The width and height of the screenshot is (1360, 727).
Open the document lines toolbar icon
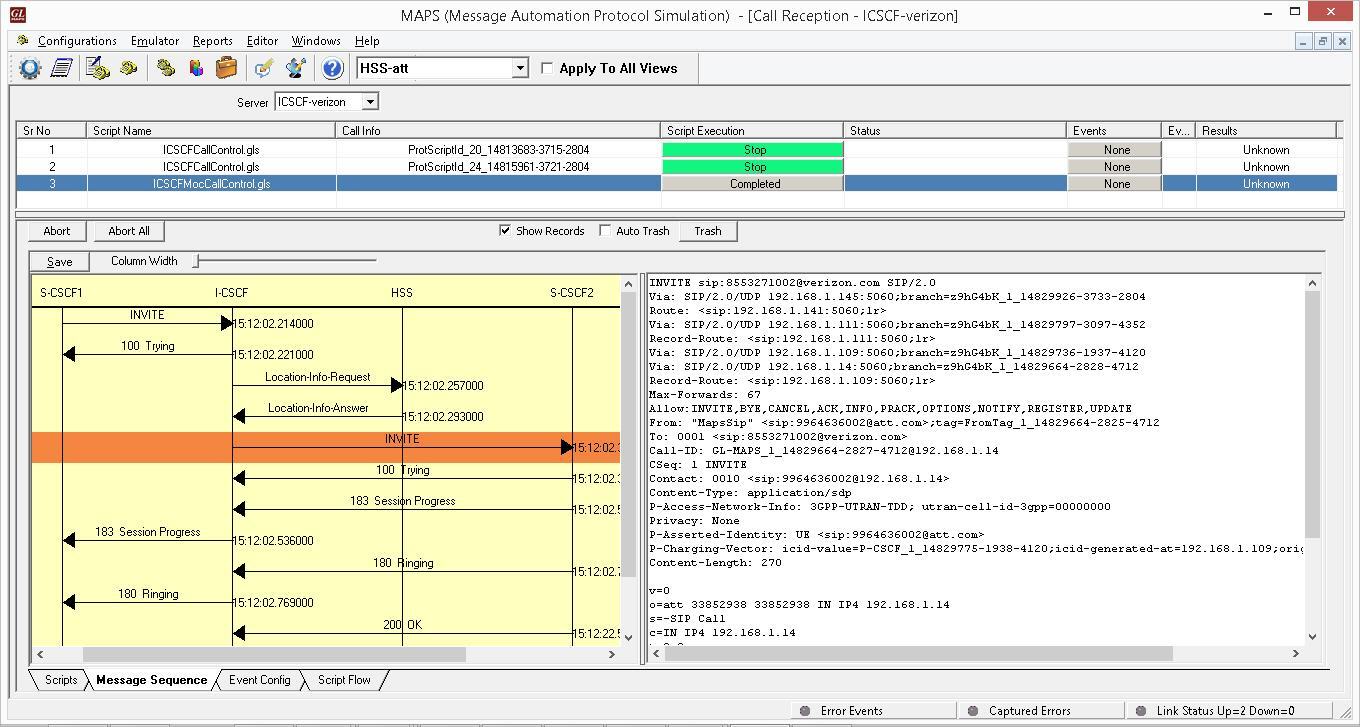point(62,68)
